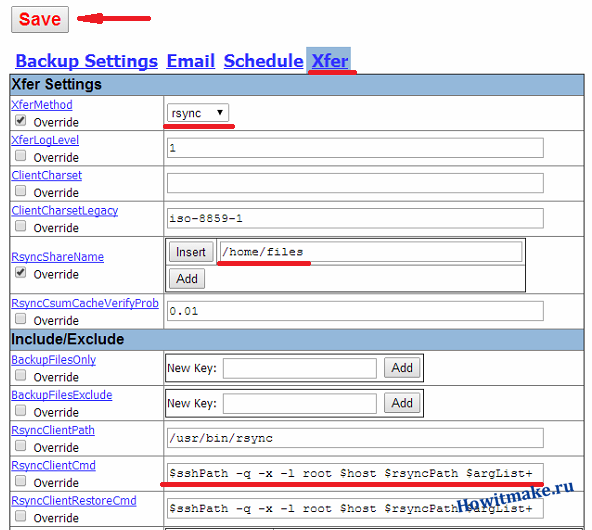Open the RsyncClientRestoreCmd help link

(x=74, y=501)
